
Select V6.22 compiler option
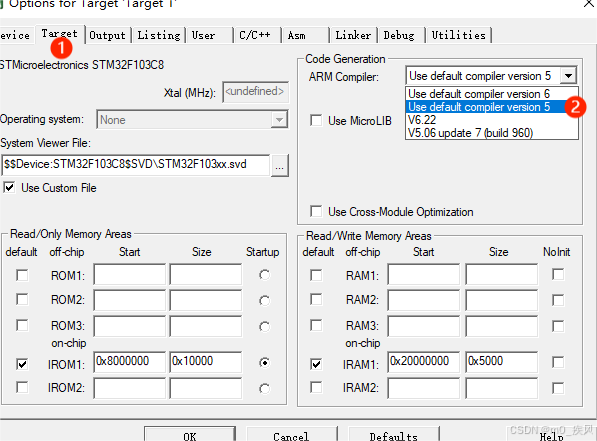492,120
